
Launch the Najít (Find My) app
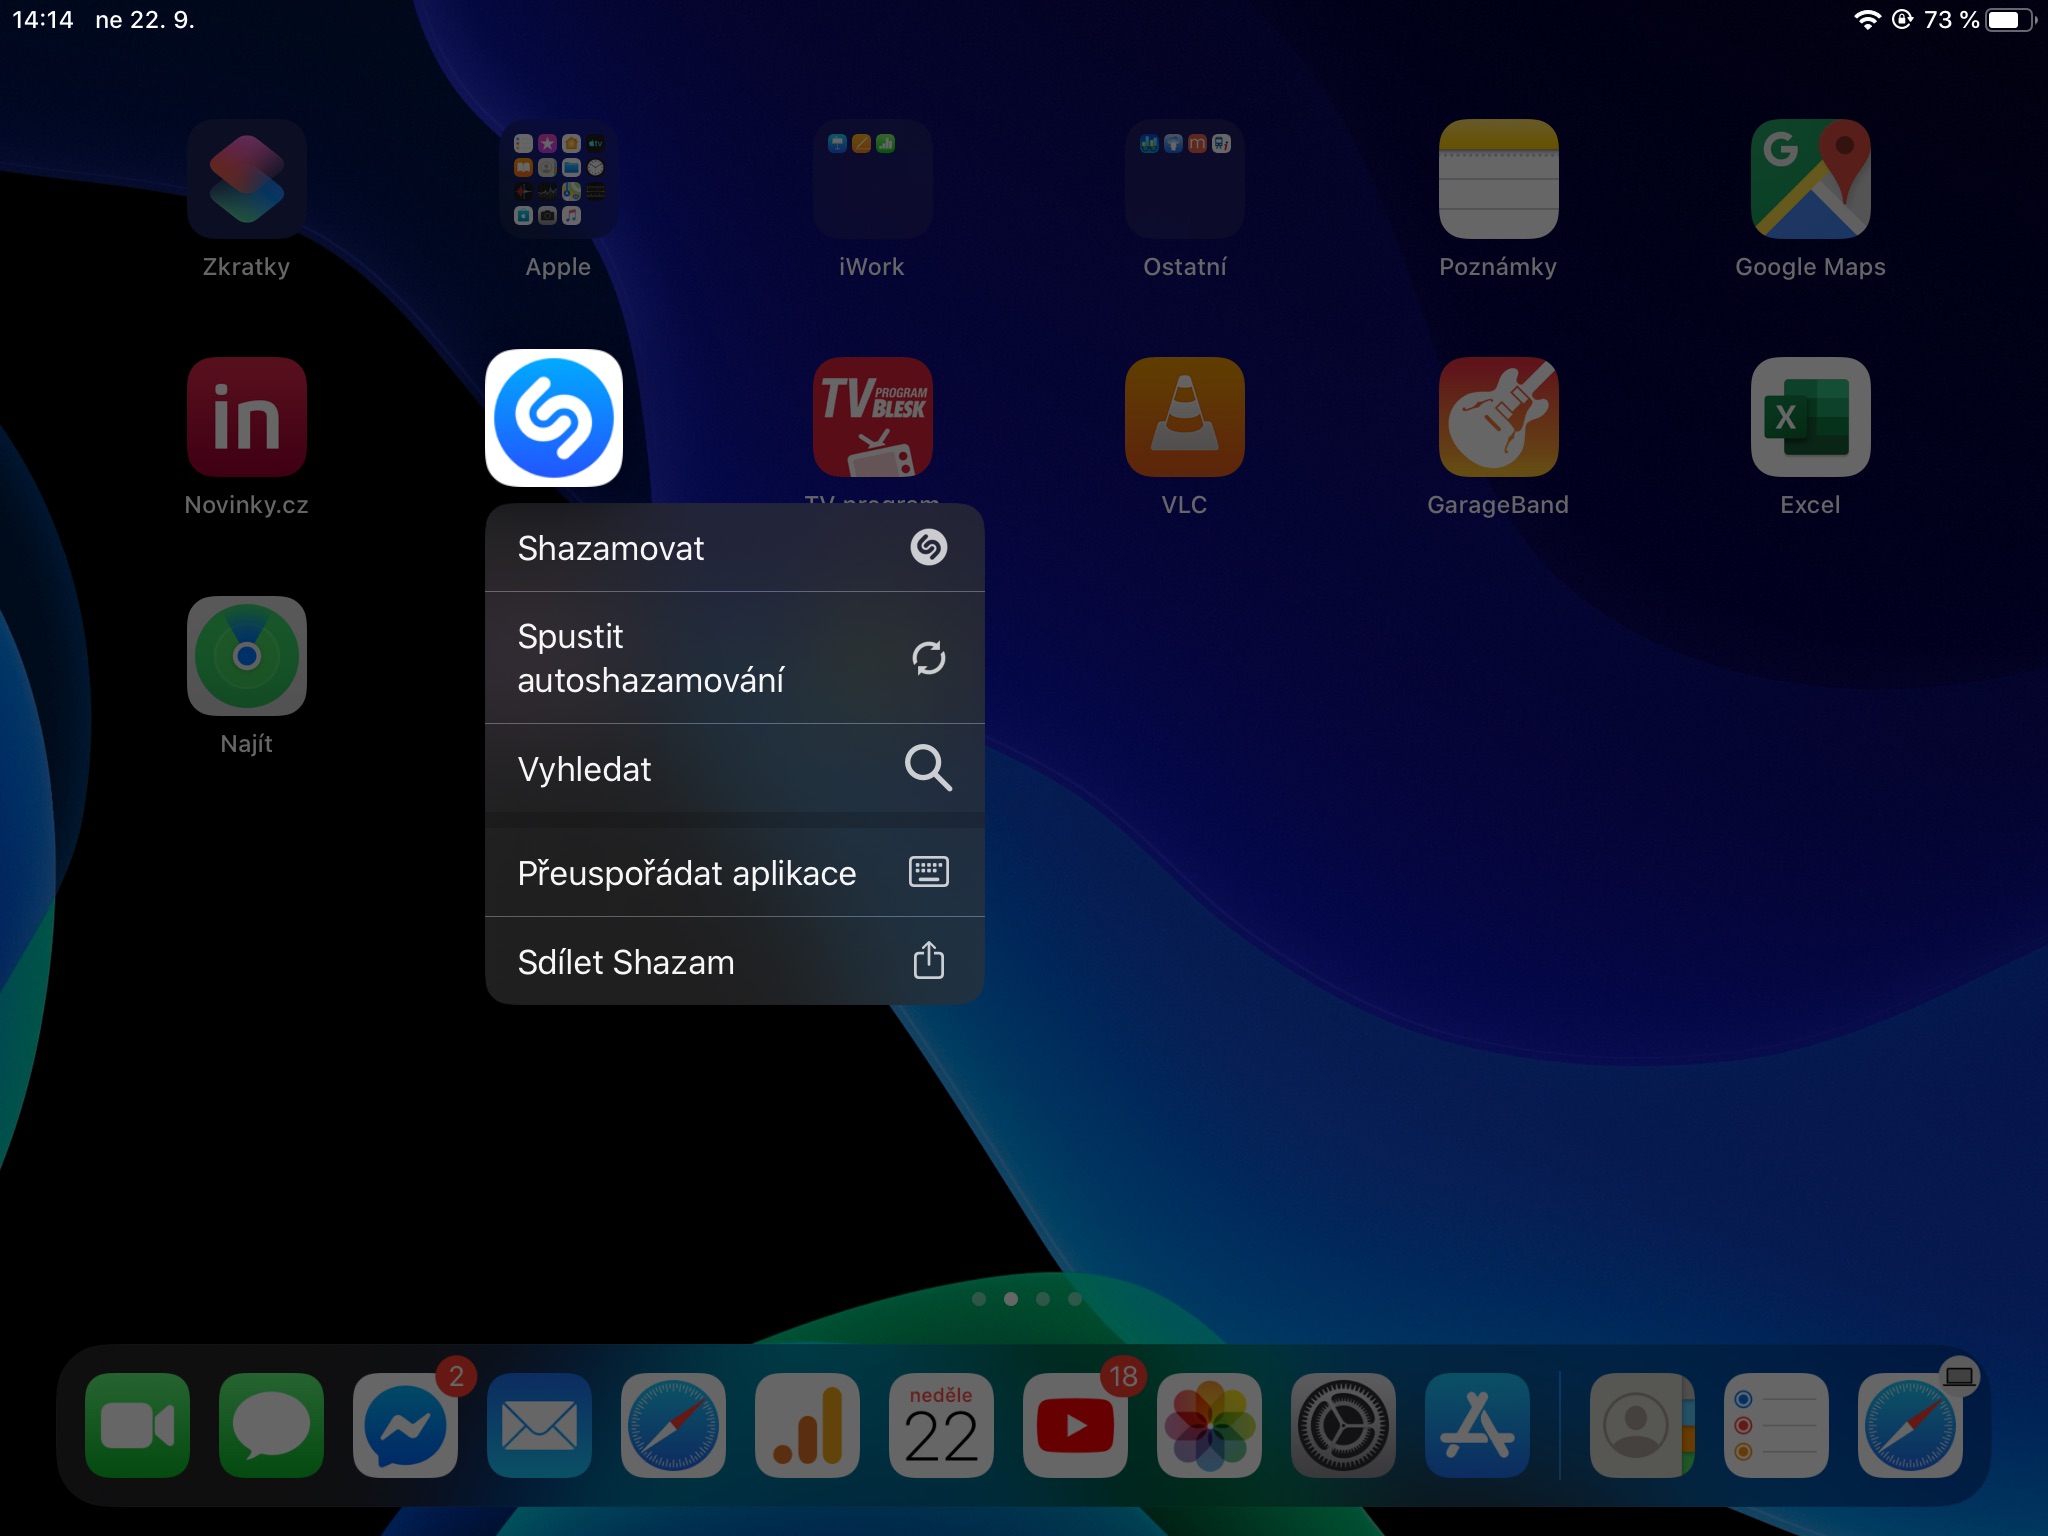point(246,656)
